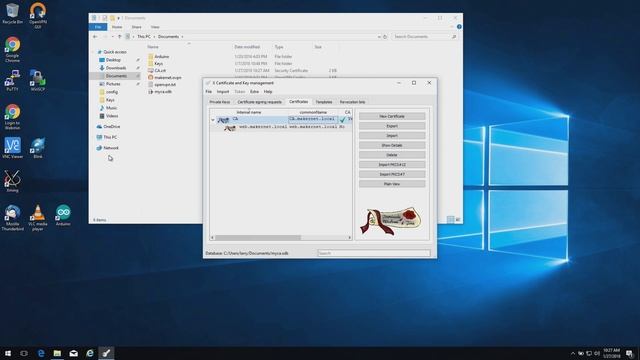Click the Import button in XCA
This screenshot has width=640, height=360.
click(392, 136)
